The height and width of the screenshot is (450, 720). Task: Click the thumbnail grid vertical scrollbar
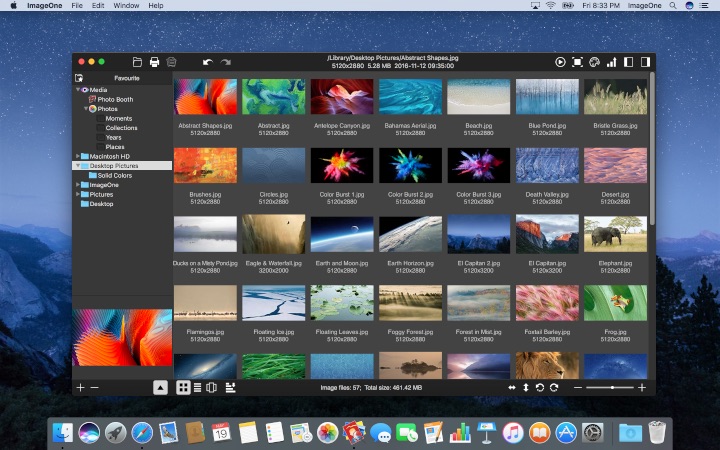pyautogui.click(x=652, y=149)
